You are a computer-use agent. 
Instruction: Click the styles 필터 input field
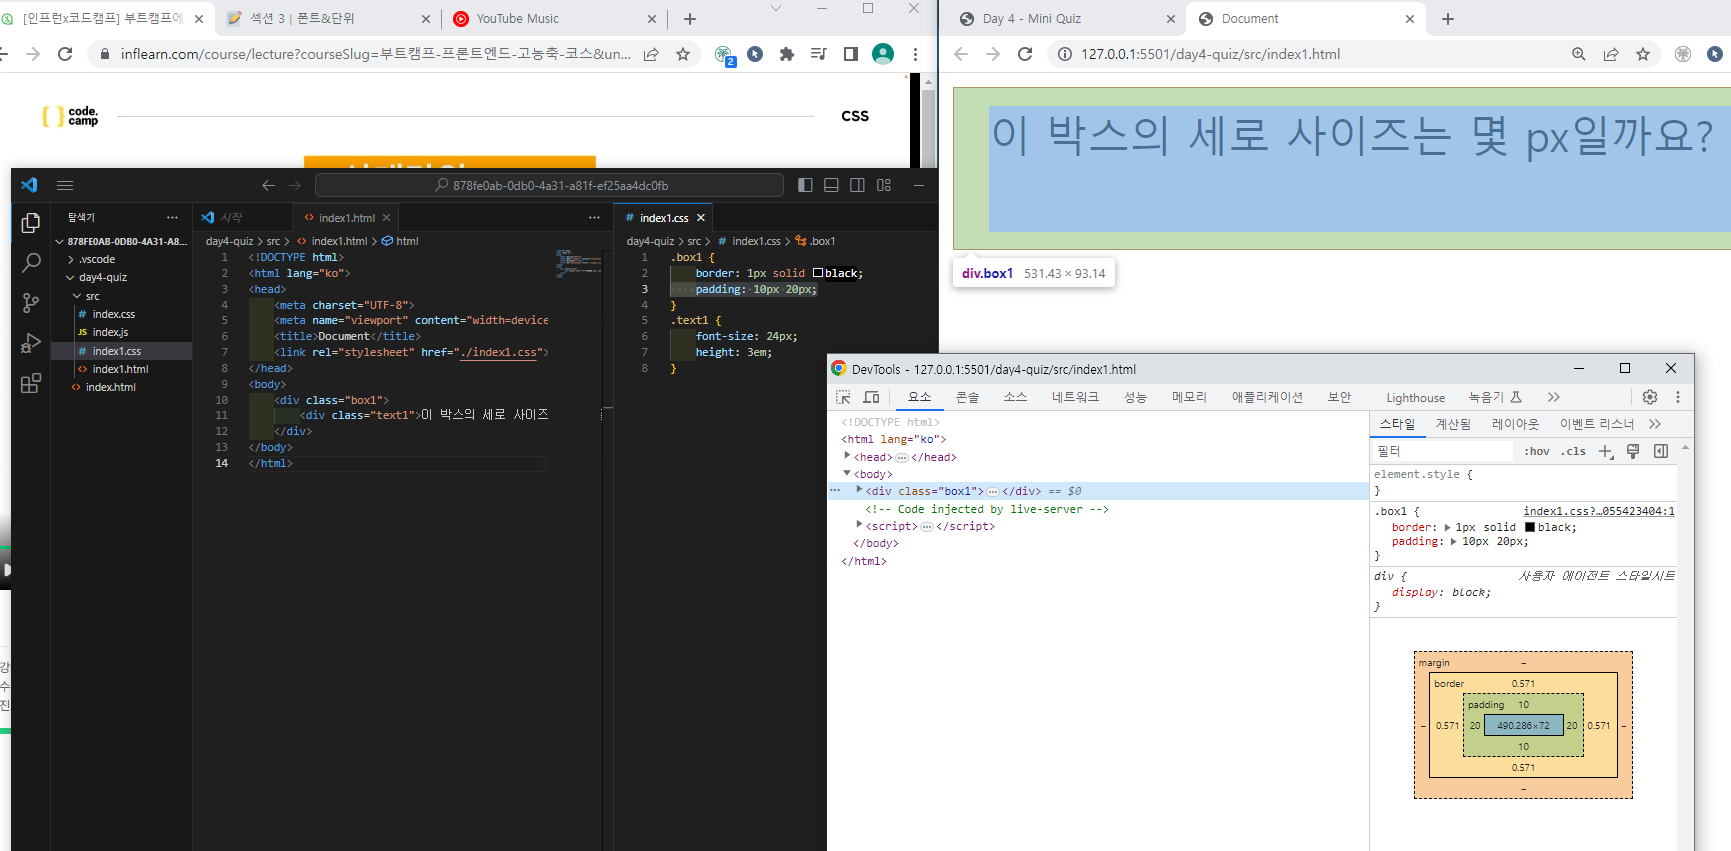coord(1444,451)
